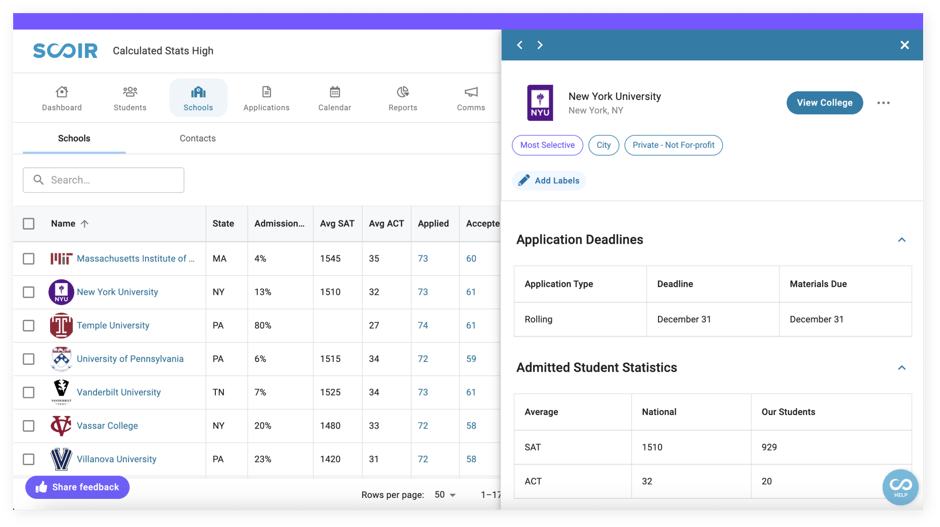Click the Villanova University logo
The image size is (940, 527).
(61, 459)
